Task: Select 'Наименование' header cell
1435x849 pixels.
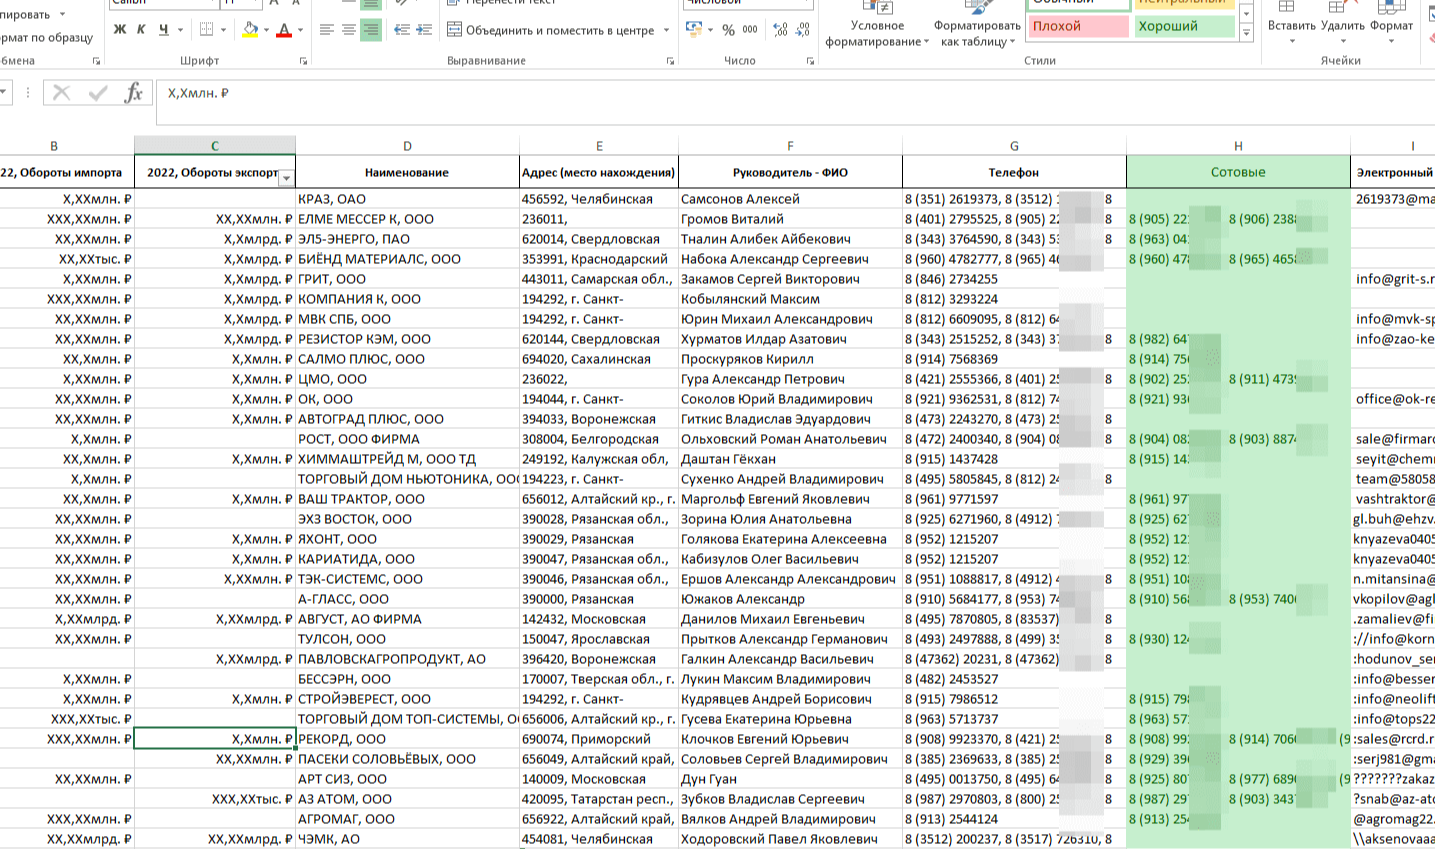Action: (x=407, y=172)
